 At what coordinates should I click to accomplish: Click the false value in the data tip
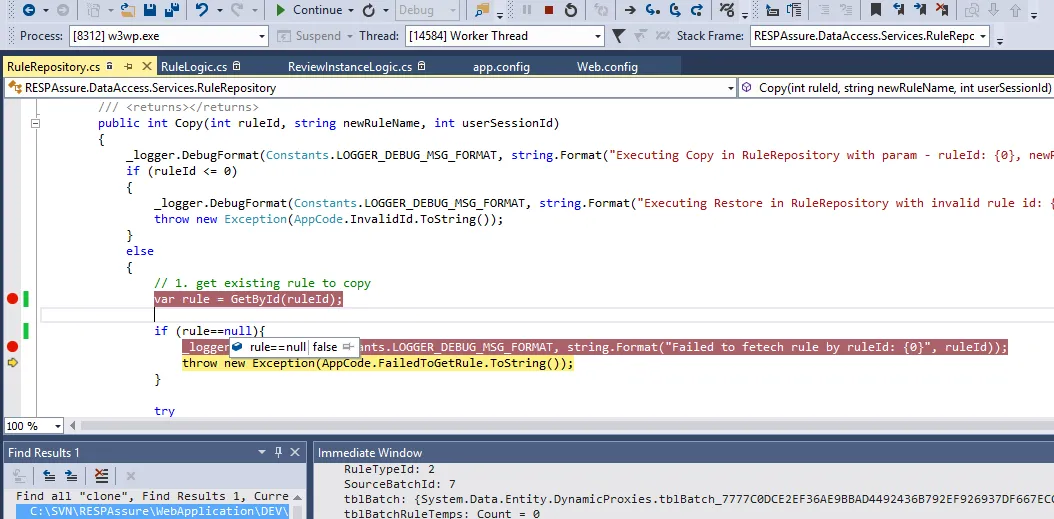tap(325, 347)
